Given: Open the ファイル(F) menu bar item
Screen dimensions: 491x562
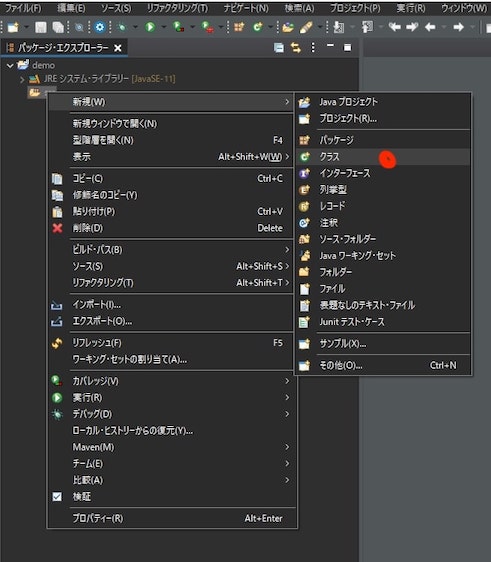Looking at the screenshot, I should [23, 8].
